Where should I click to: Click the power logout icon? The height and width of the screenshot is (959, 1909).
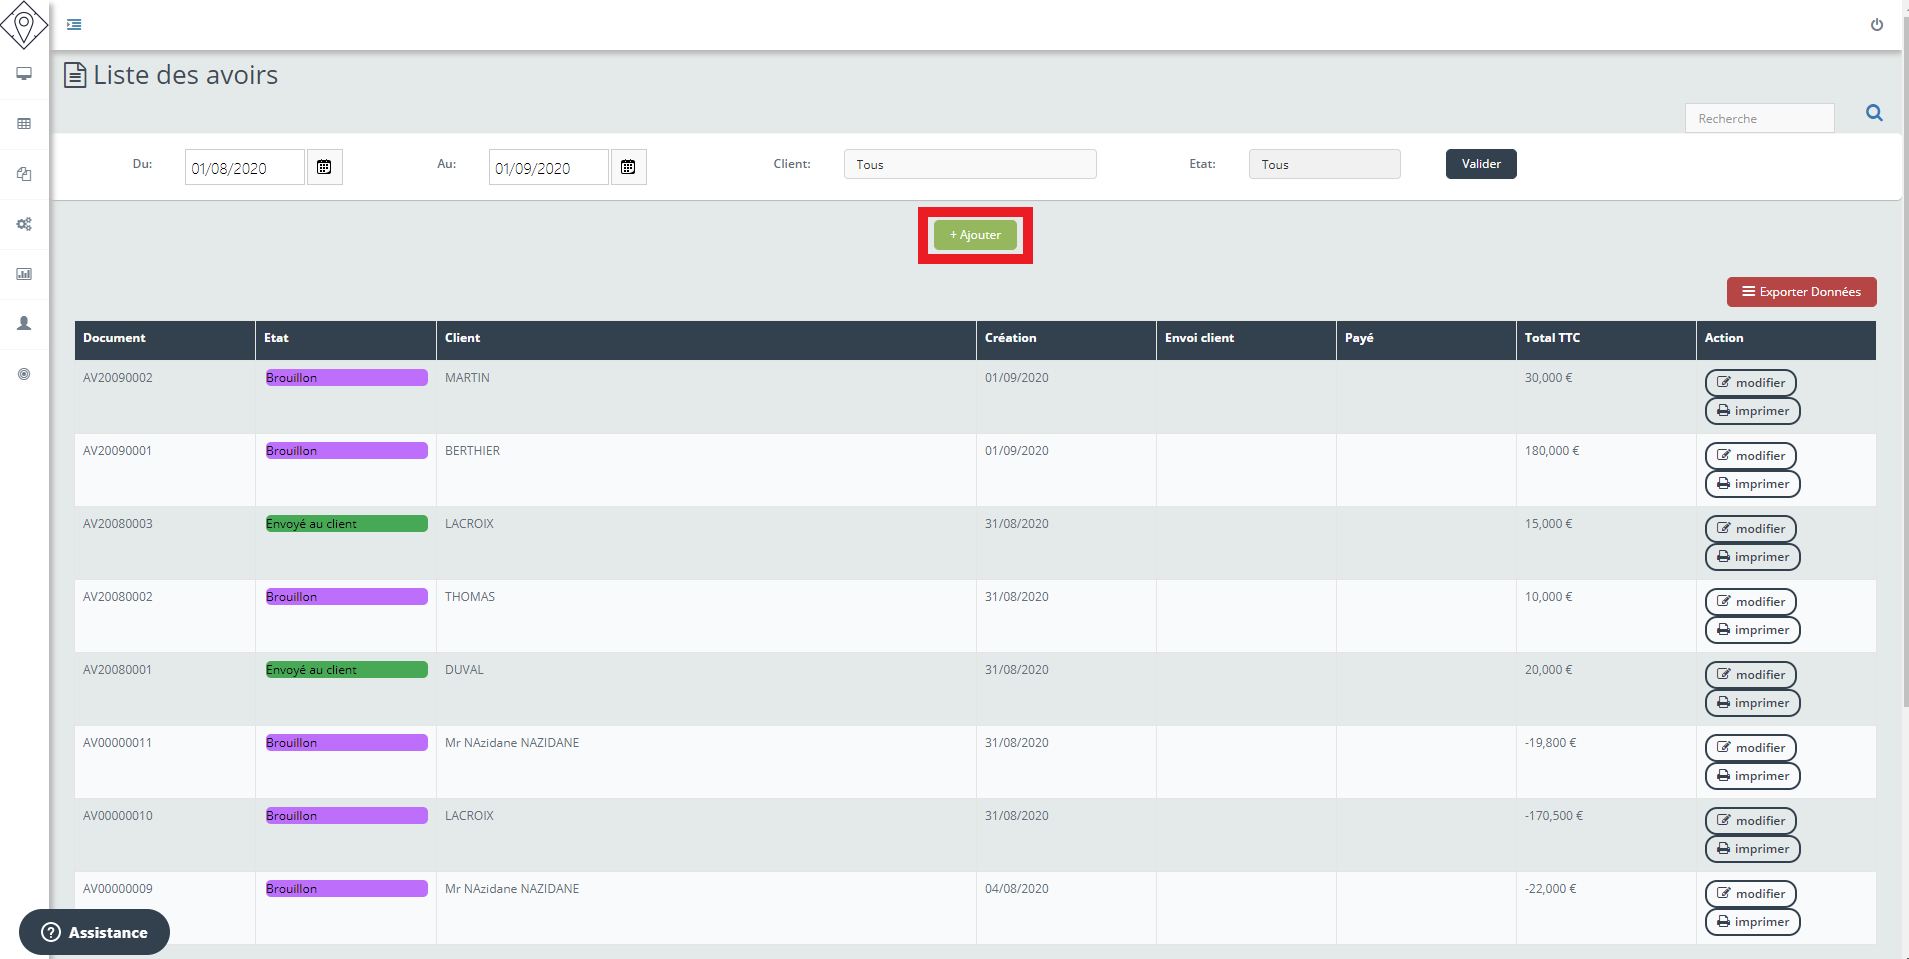pyautogui.click(x=1876, y=25)
